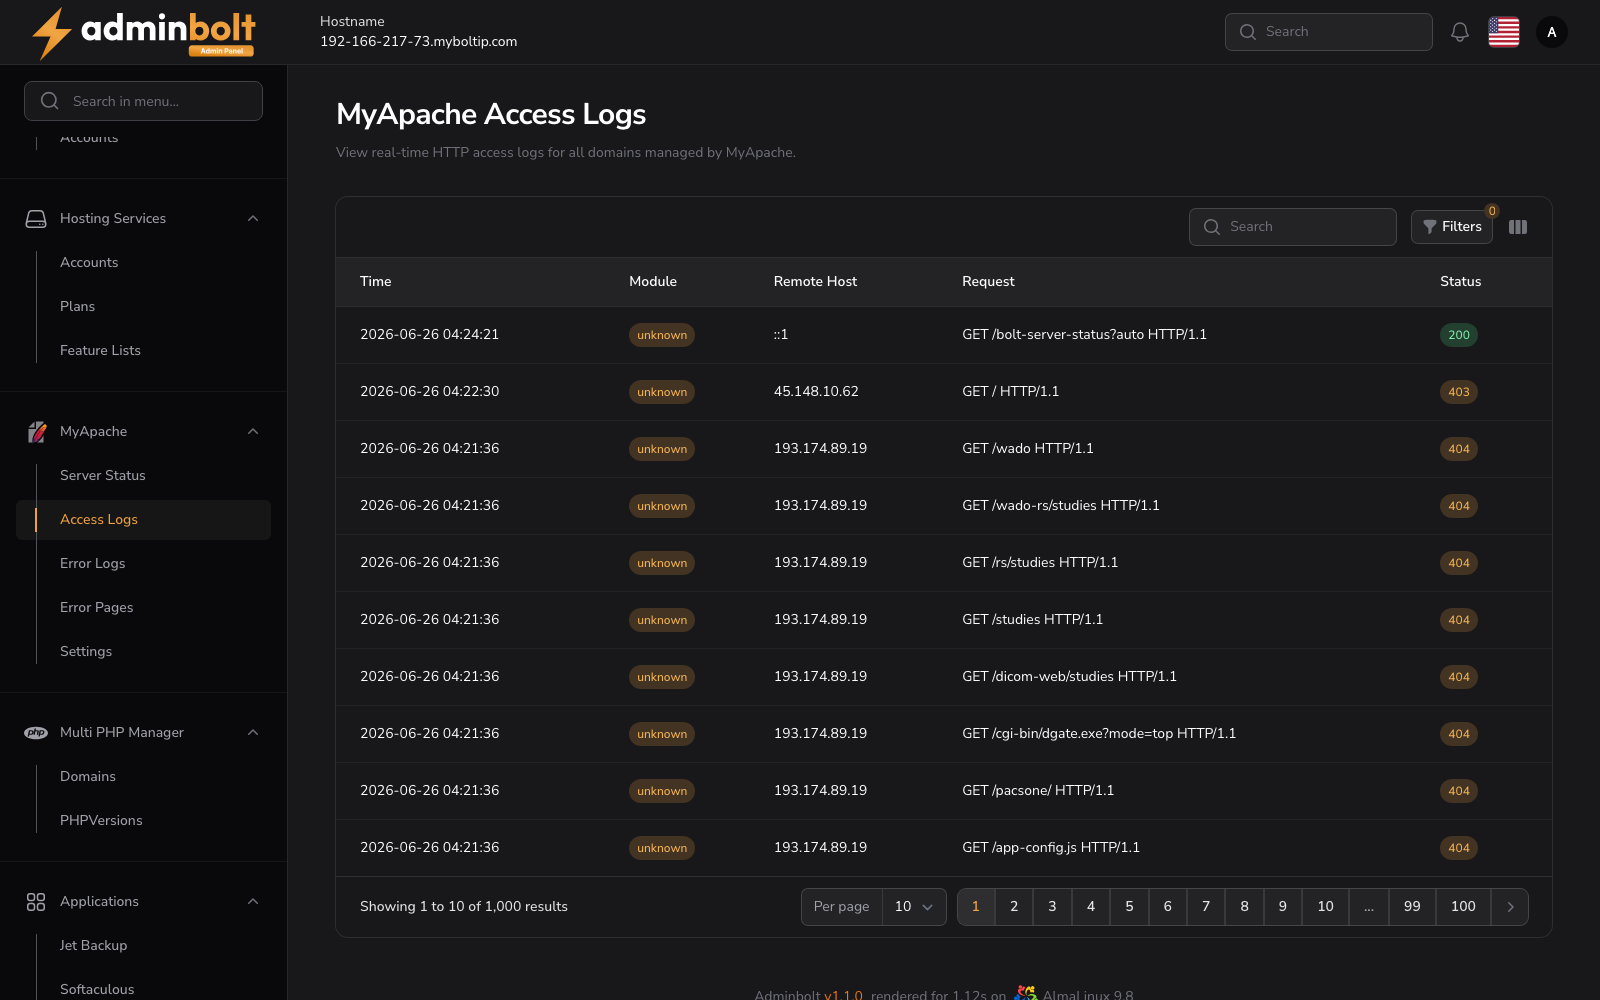Image resolution: width=1600 pixels, height=1000 pixels.
Task: Collapse the Multi PHP Manager section
Action: [253, 732]
